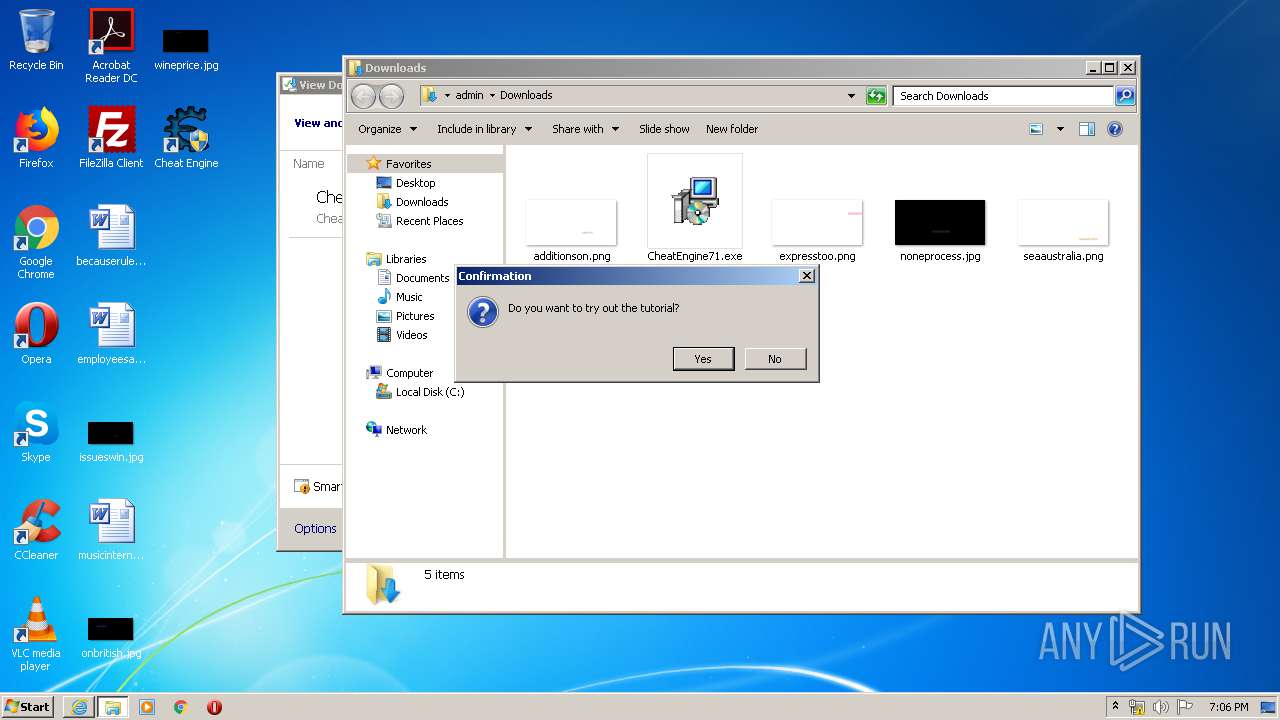Click Options link in the background window

click(x=315, y=529)
